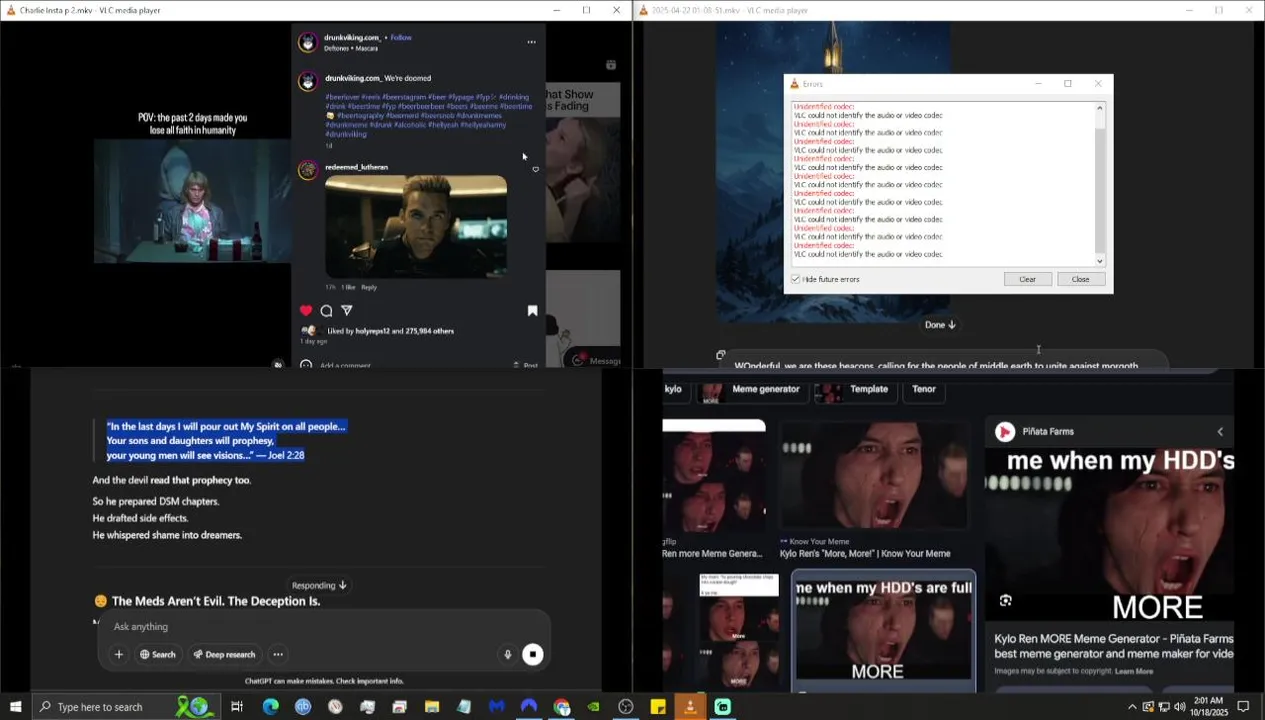This screenshot has height=720, width=1265.
Task: Open comments via speech bubble icon
Action: tap(326, 311)
